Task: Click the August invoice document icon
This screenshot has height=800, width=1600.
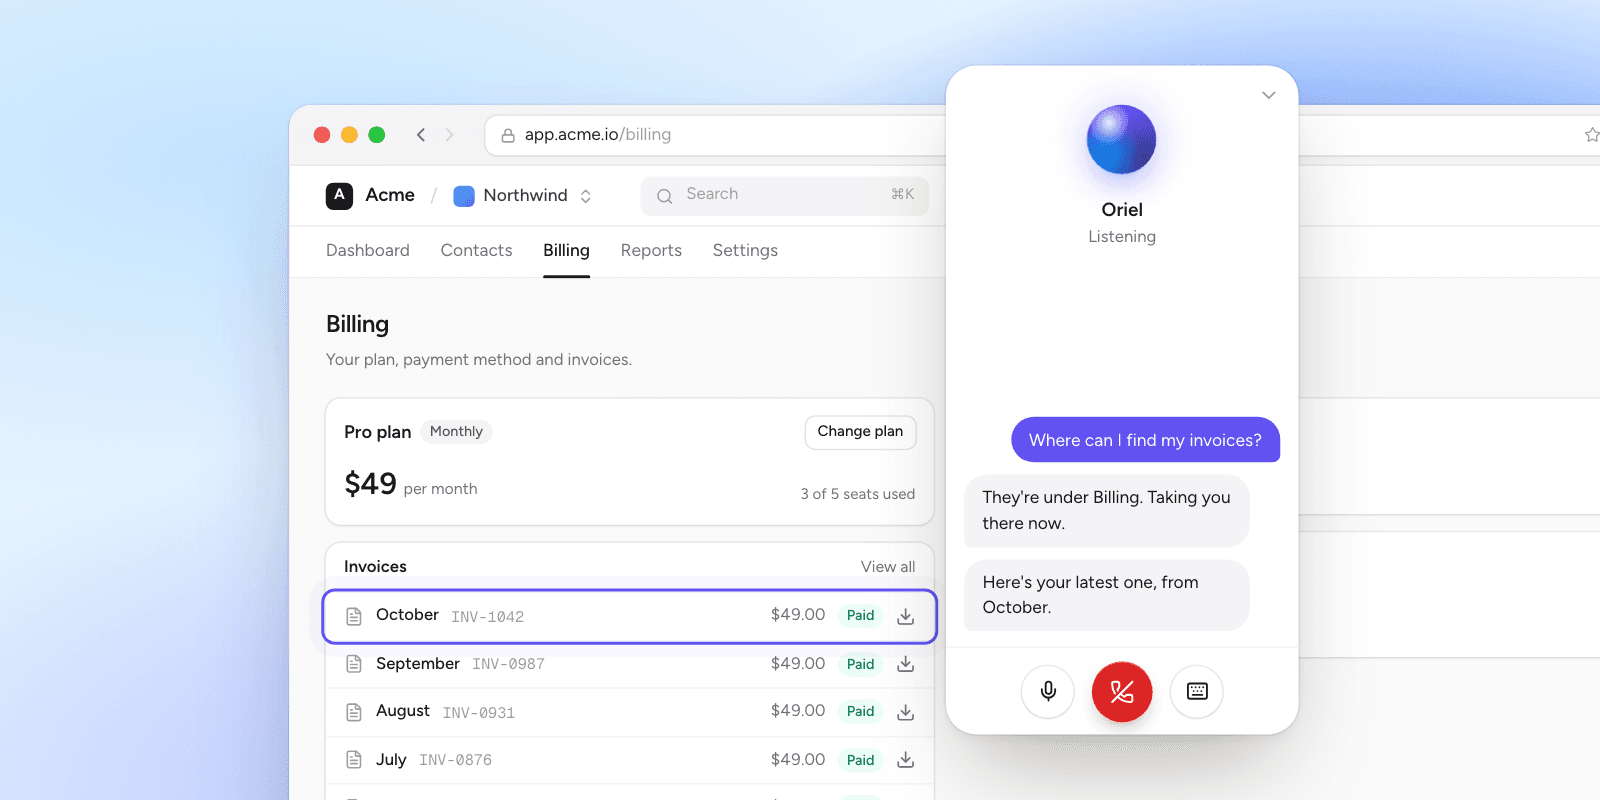Action: pos(353,712)
